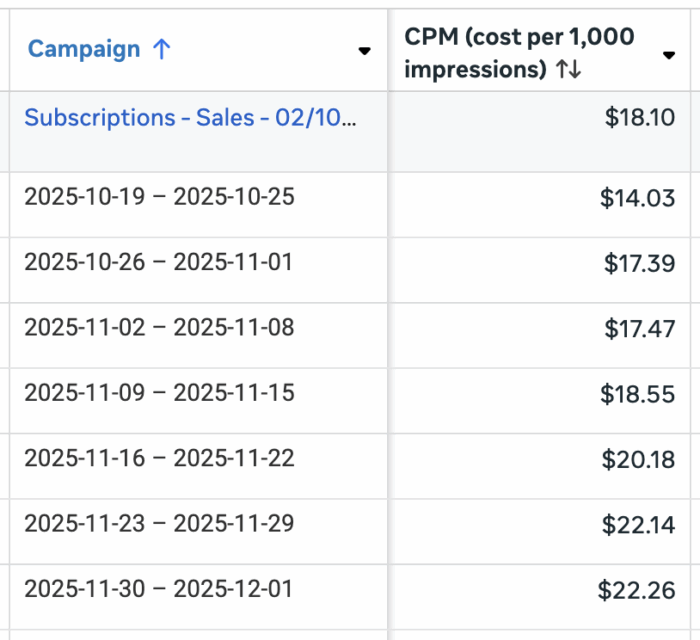
Task: Open the Subscriptions - Sales campaign link
Action: [x=190, y=117]
